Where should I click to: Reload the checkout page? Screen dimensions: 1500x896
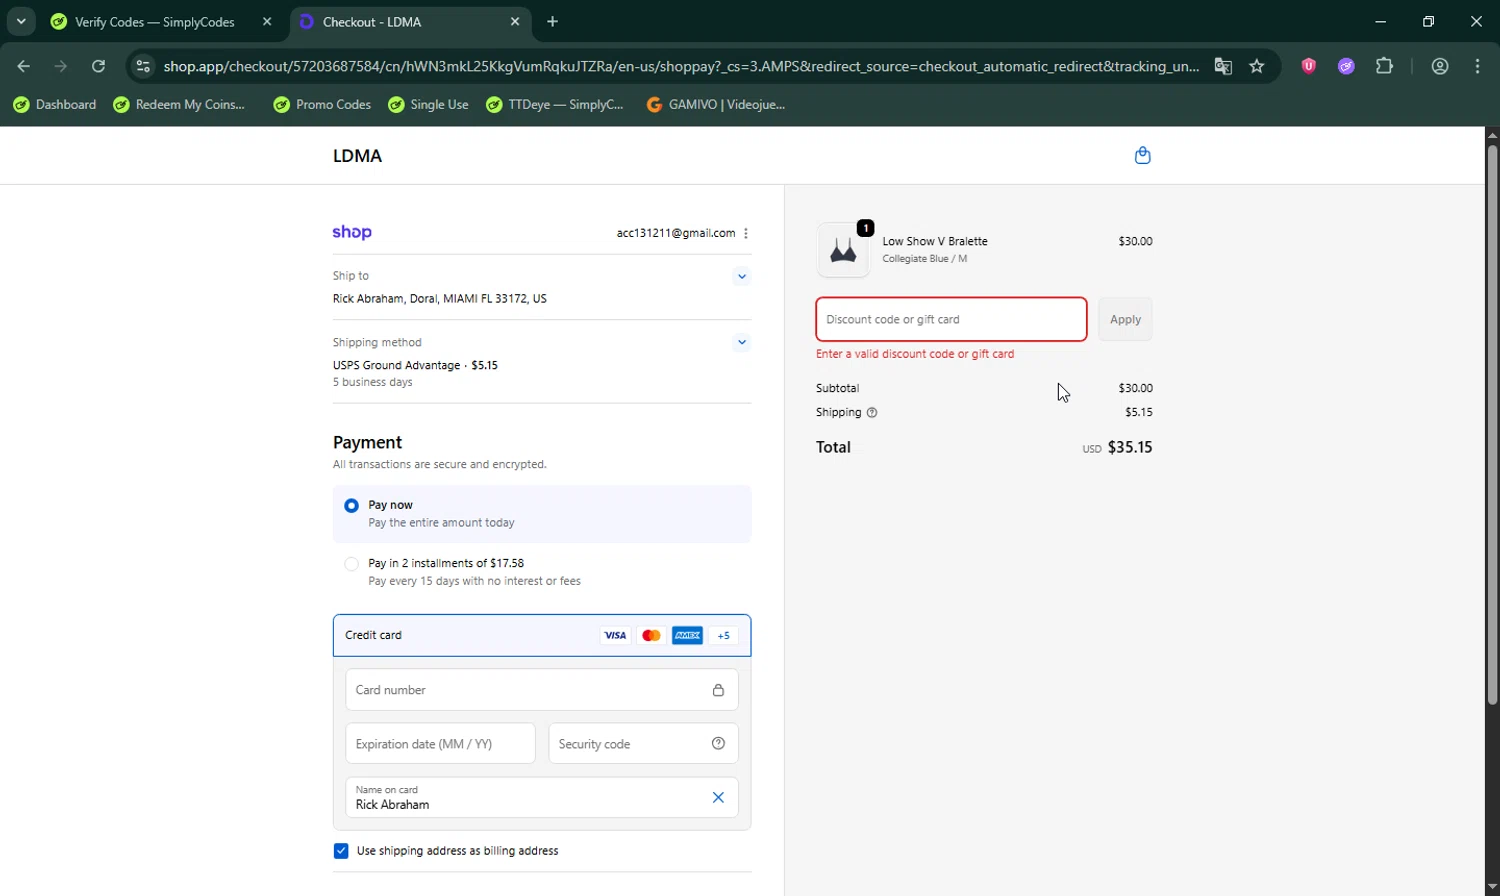point(98,66)
